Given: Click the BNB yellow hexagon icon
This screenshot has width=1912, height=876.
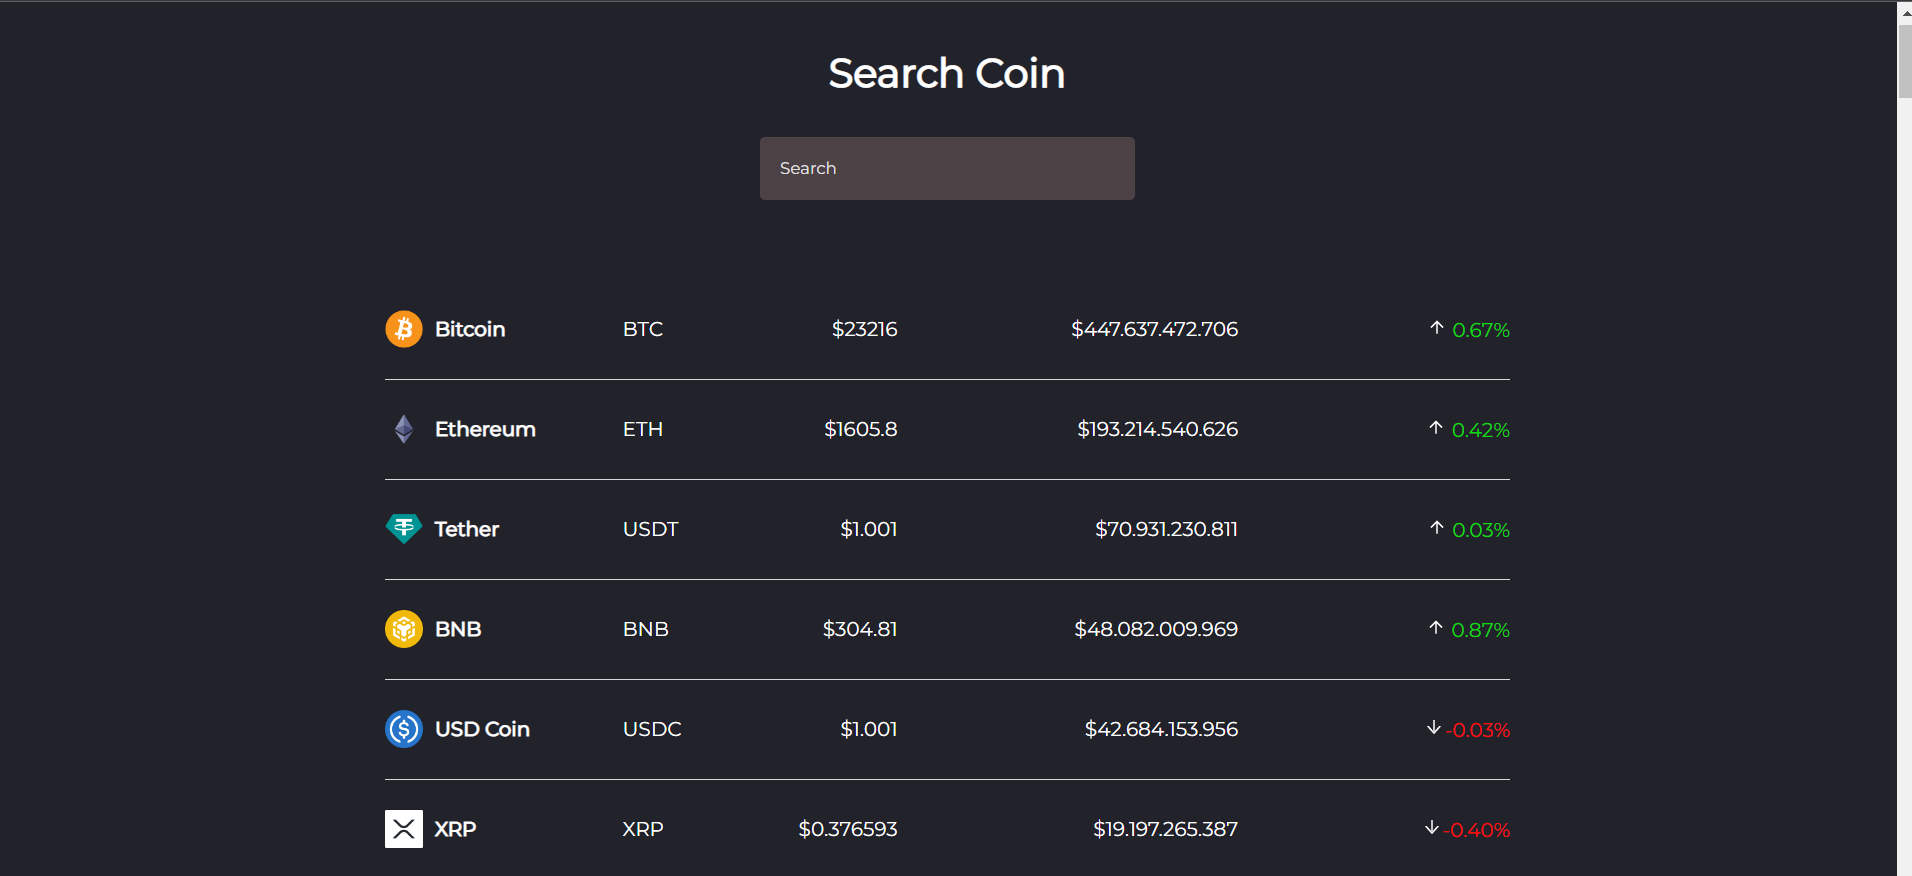Looking at the screenshot, I should (x=403, y=628).
